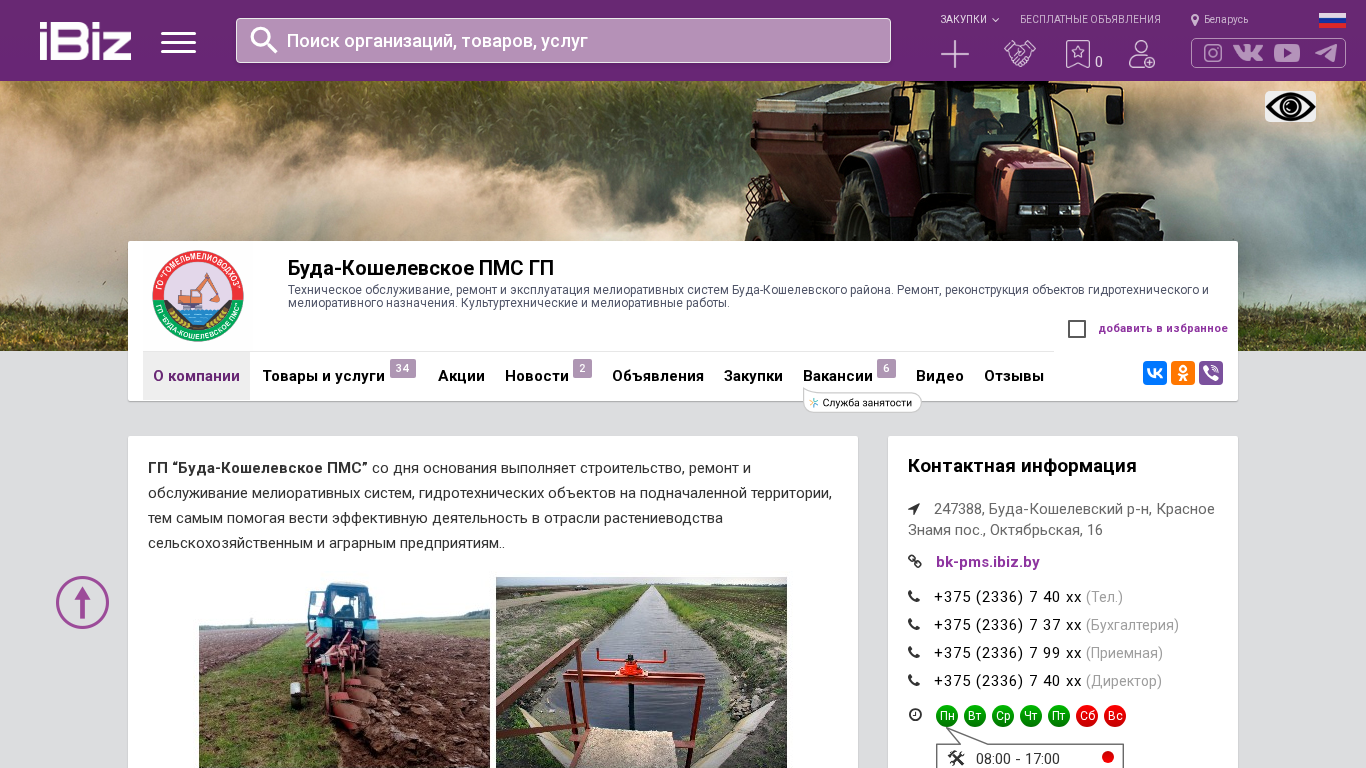This screenshot has height=768, width=1366.
Task: Open the user registration profile icon
Action: tap(1142, 54)
